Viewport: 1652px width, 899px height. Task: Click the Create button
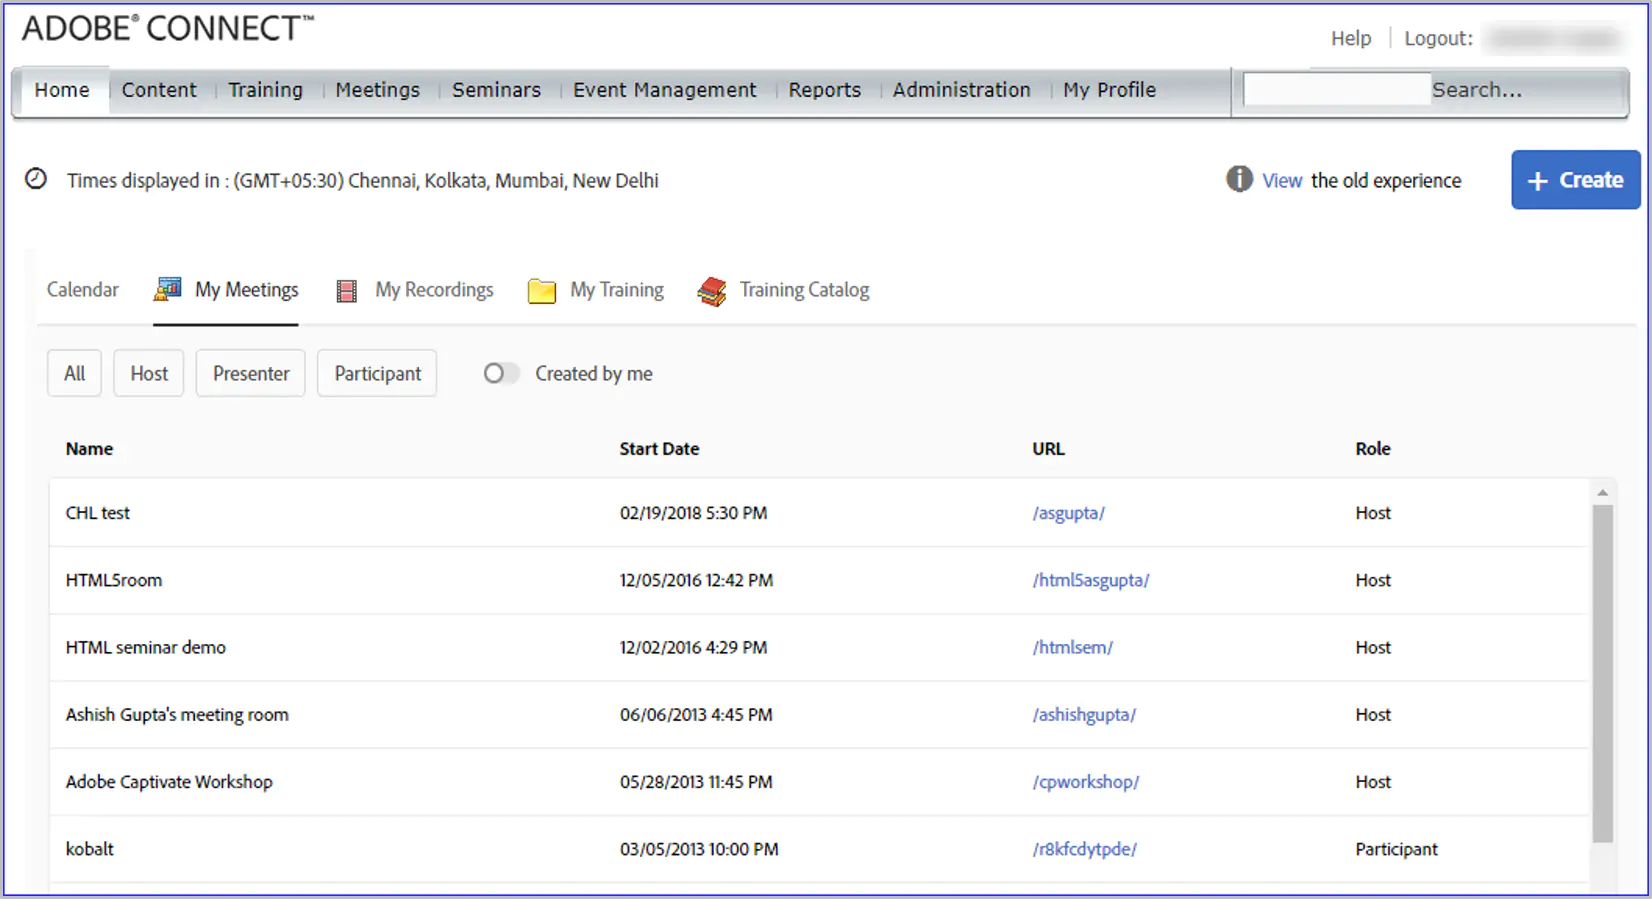click(x=1575, y=180)
